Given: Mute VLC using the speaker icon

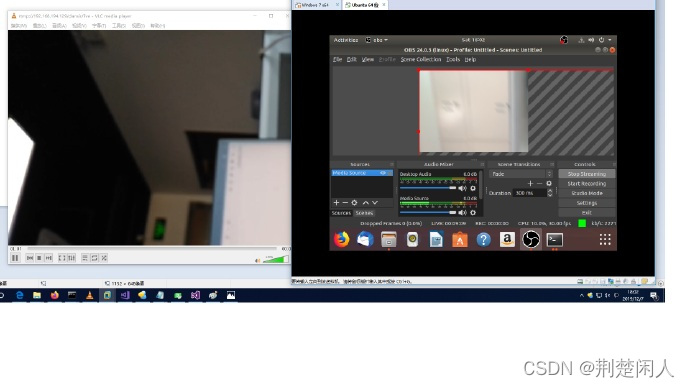Looking at the screenshot, I should tap(258, 260).
